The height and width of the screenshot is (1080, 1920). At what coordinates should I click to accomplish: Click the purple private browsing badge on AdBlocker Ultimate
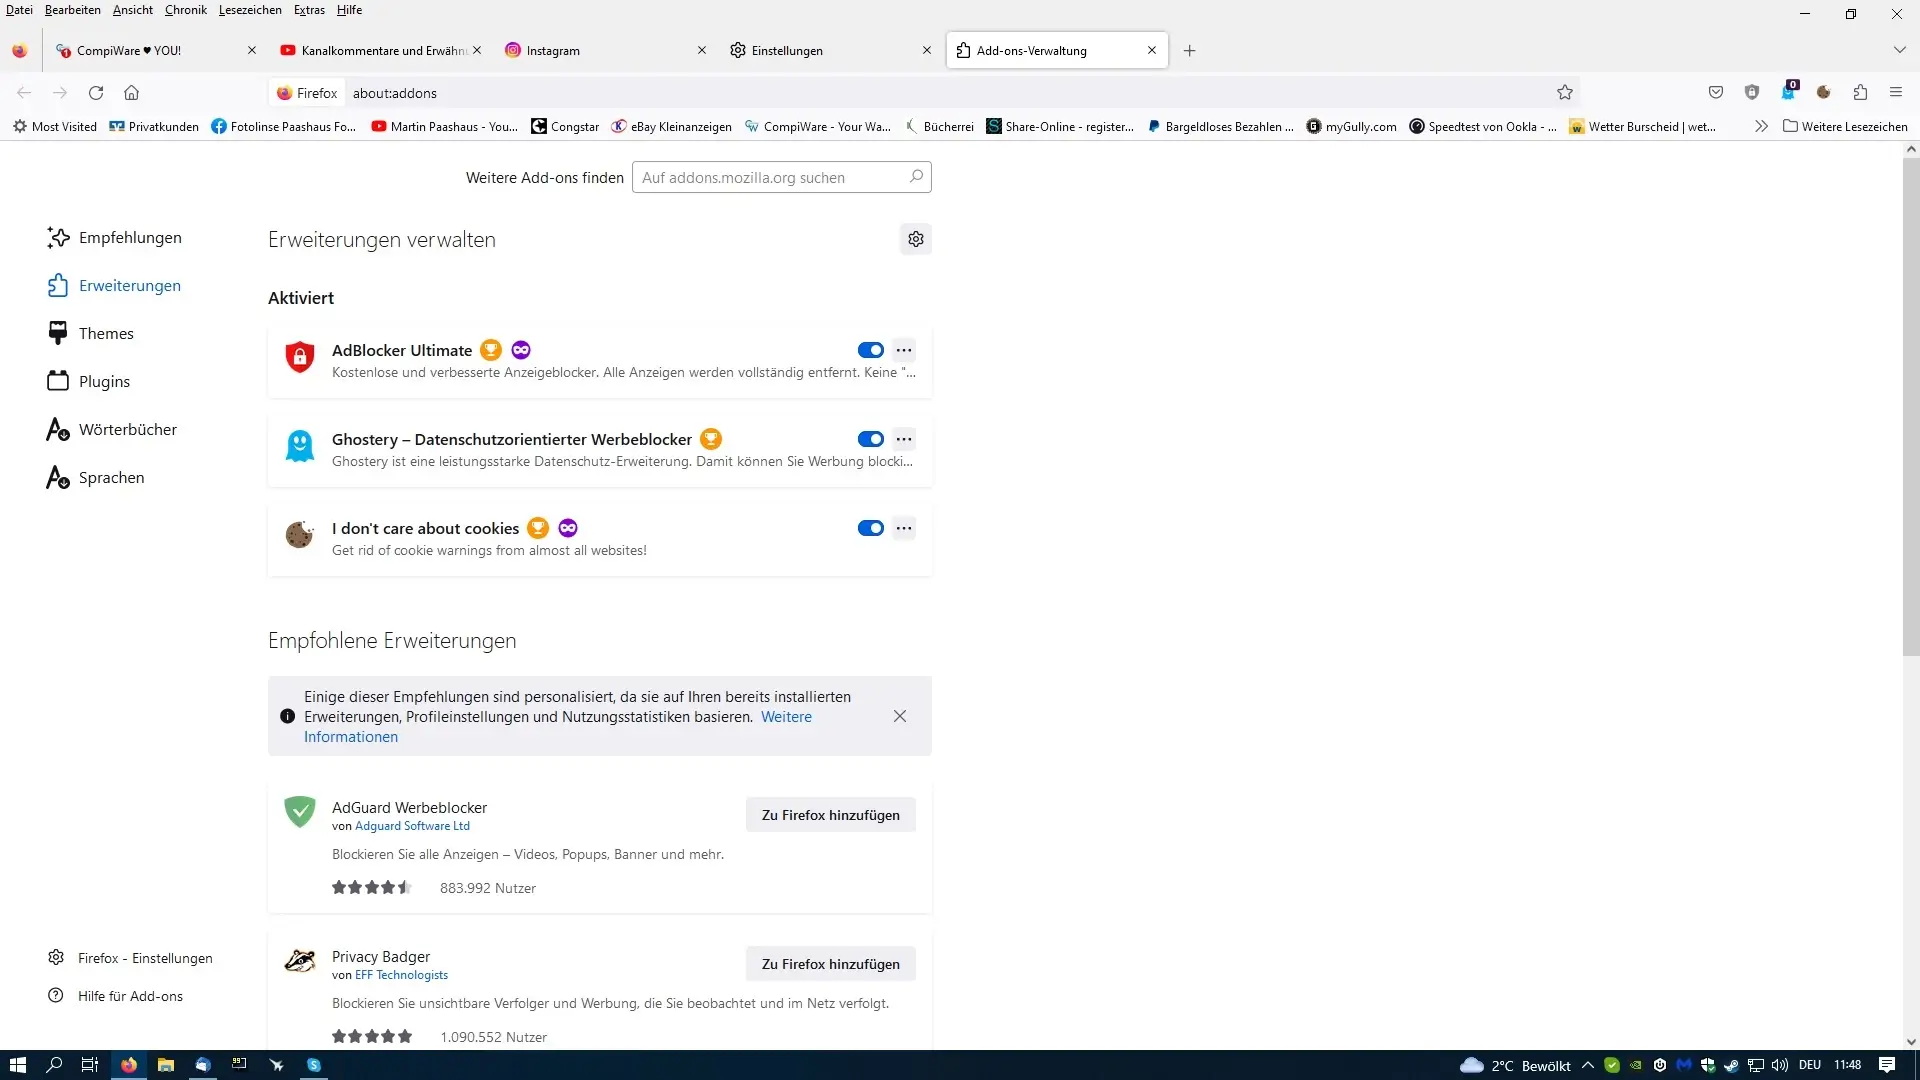point(521,350)
